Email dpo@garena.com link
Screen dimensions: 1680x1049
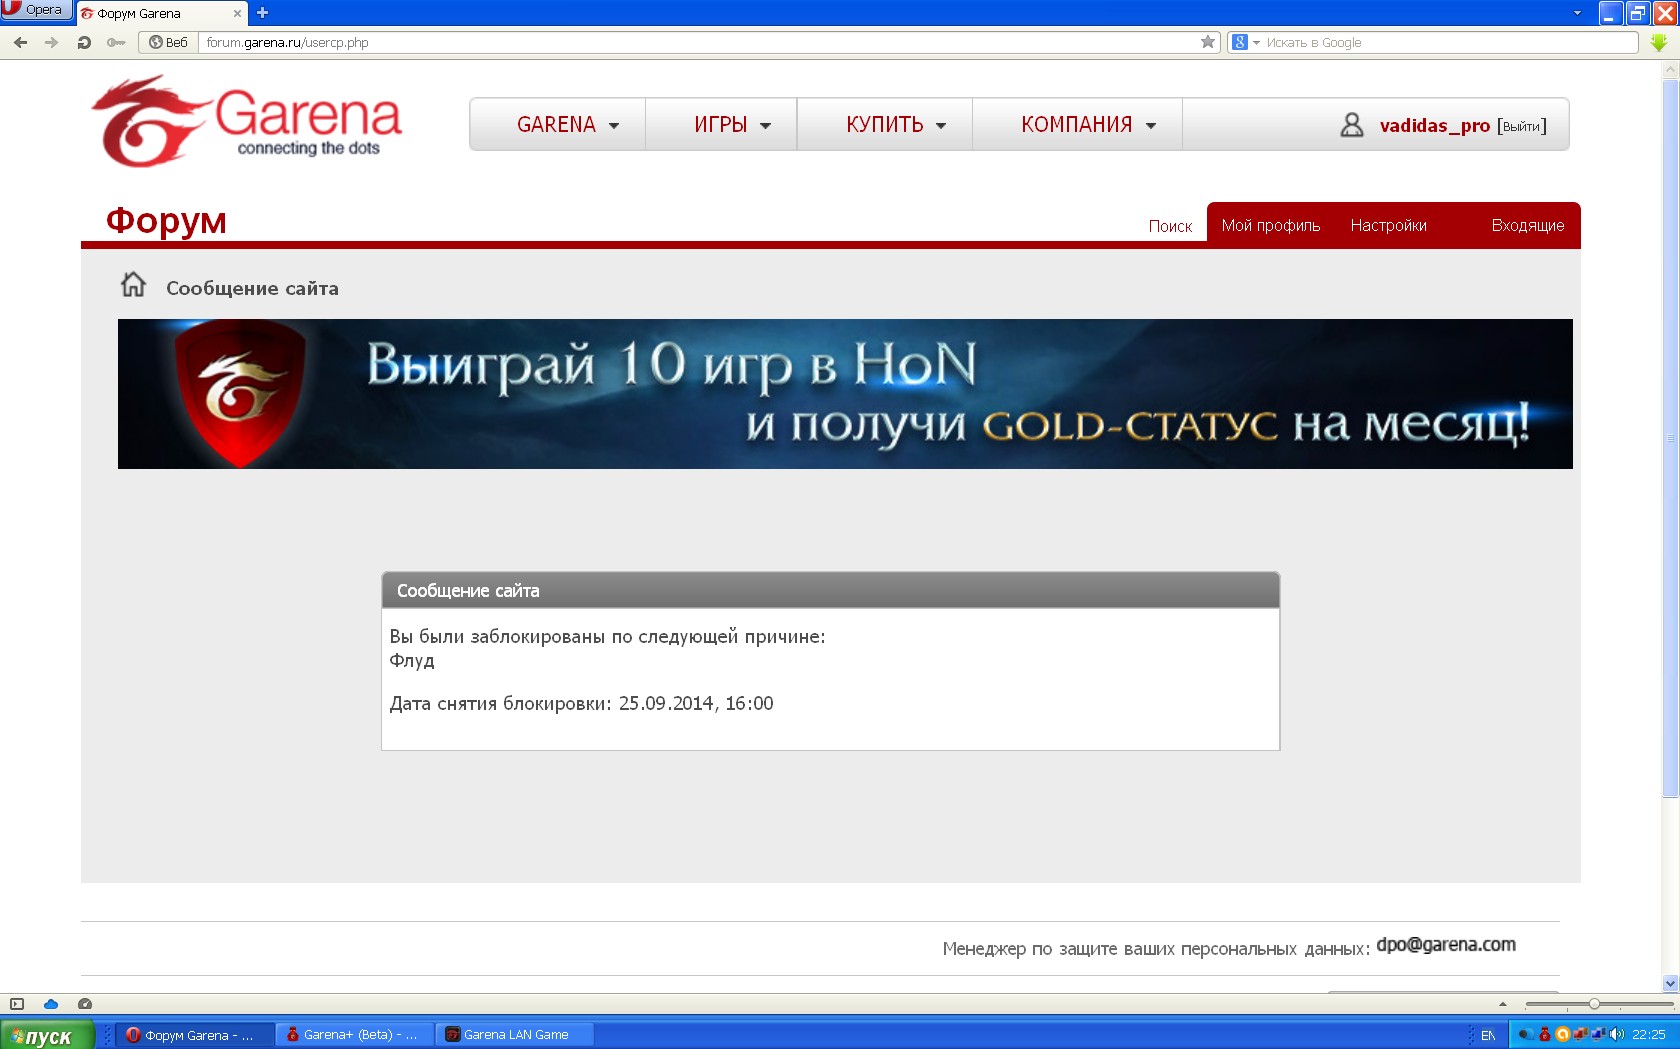[1446, 945]
